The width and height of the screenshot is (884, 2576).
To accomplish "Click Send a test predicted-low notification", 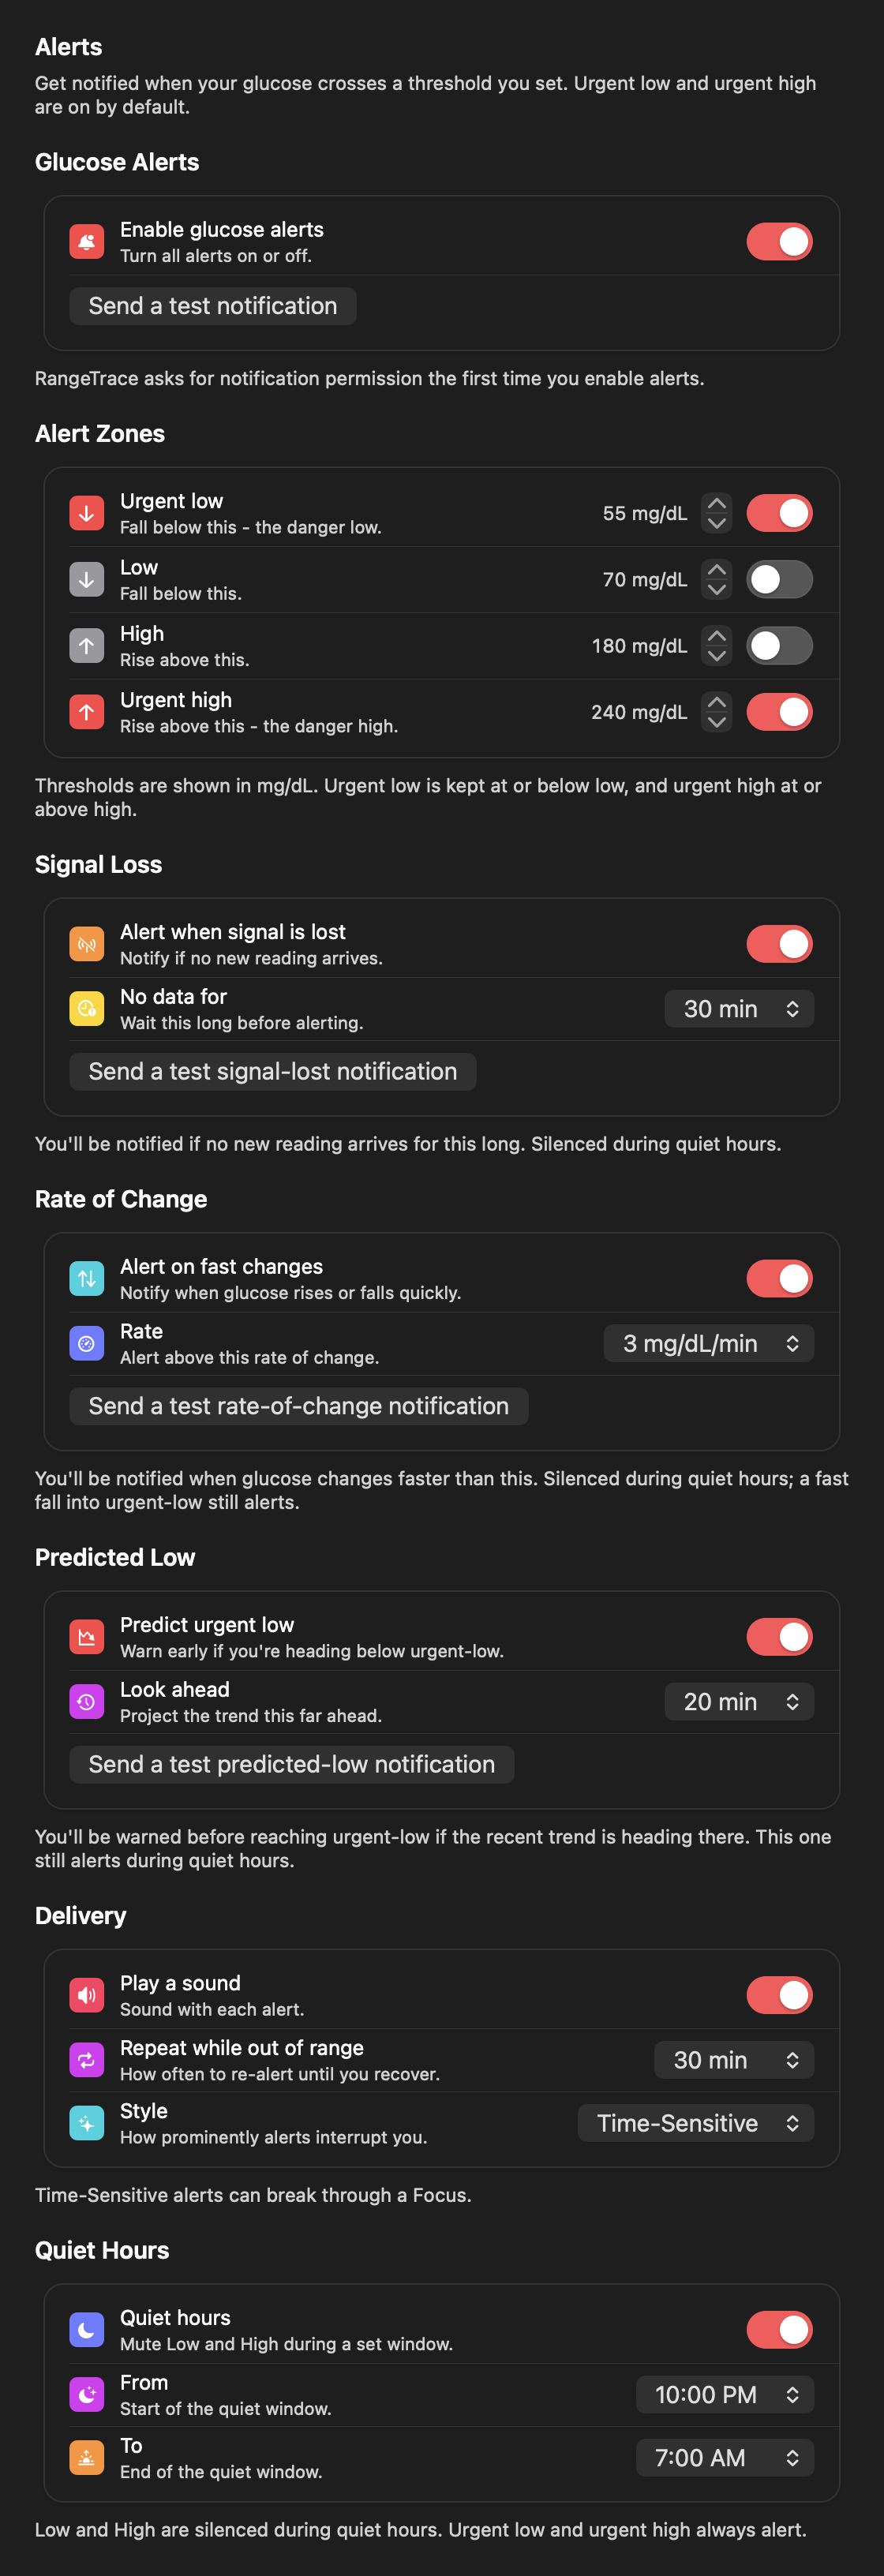I will [x=292, y=1764].
